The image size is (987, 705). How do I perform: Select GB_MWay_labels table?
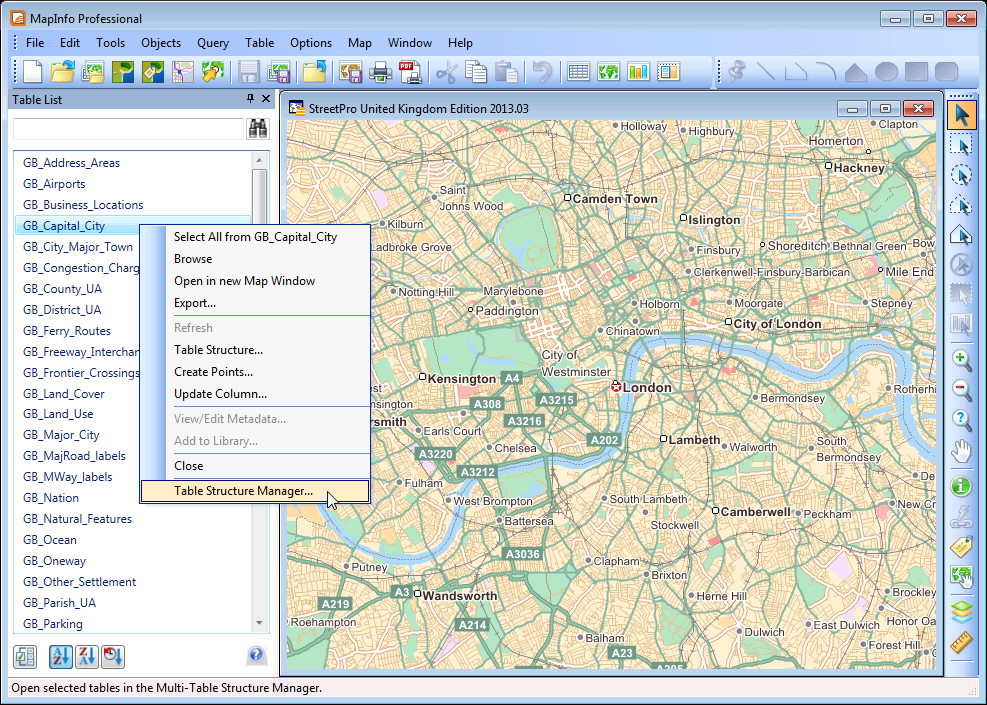pos(67,477)
